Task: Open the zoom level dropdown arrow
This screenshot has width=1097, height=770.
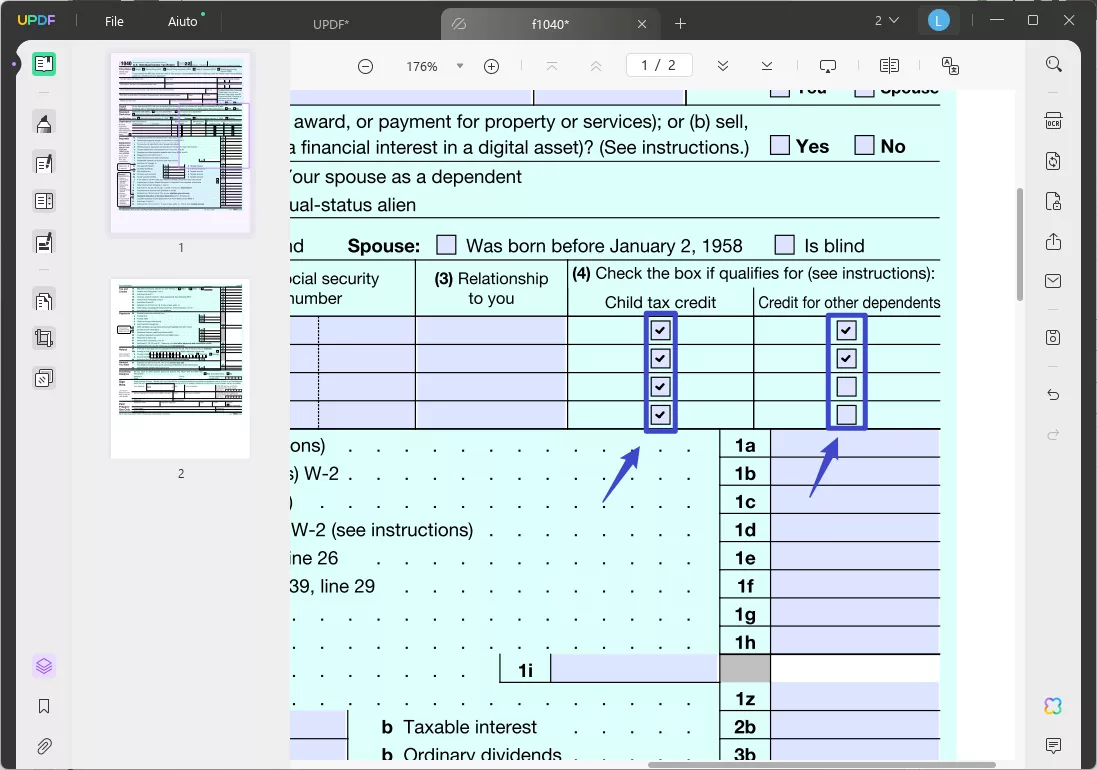Action: point(460,66)
